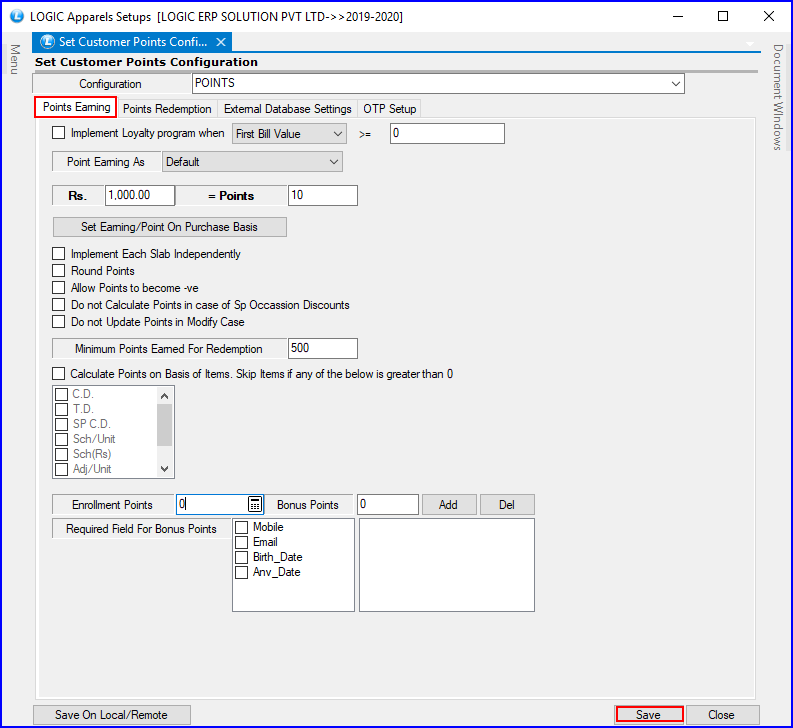This screenshot has height=728, width=793.
Task: Check Implement Each Slab Independently
Action: point(59,253)
